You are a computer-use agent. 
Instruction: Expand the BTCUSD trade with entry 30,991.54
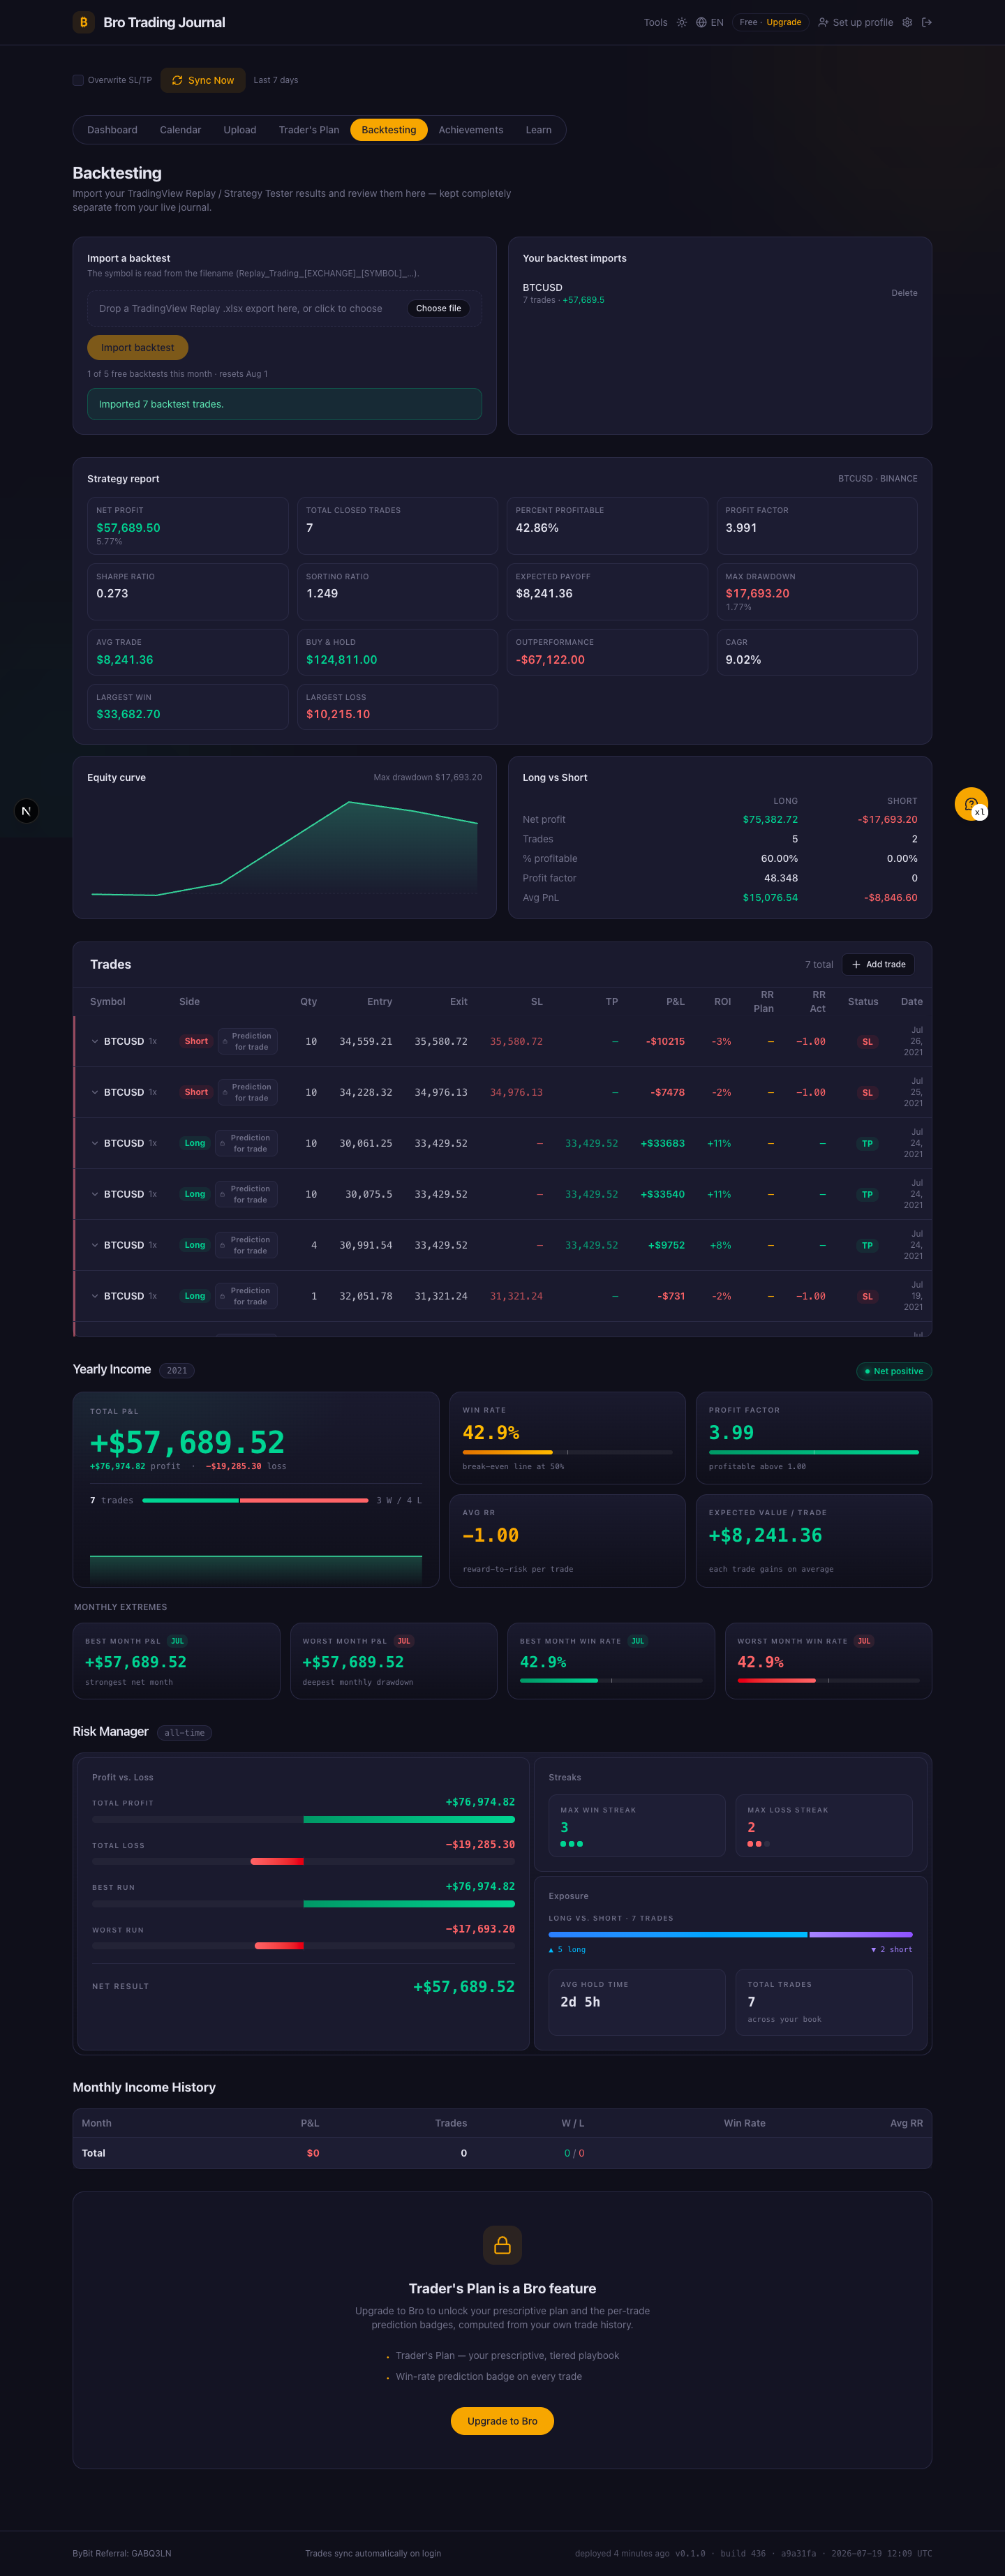coord(95,1245)
